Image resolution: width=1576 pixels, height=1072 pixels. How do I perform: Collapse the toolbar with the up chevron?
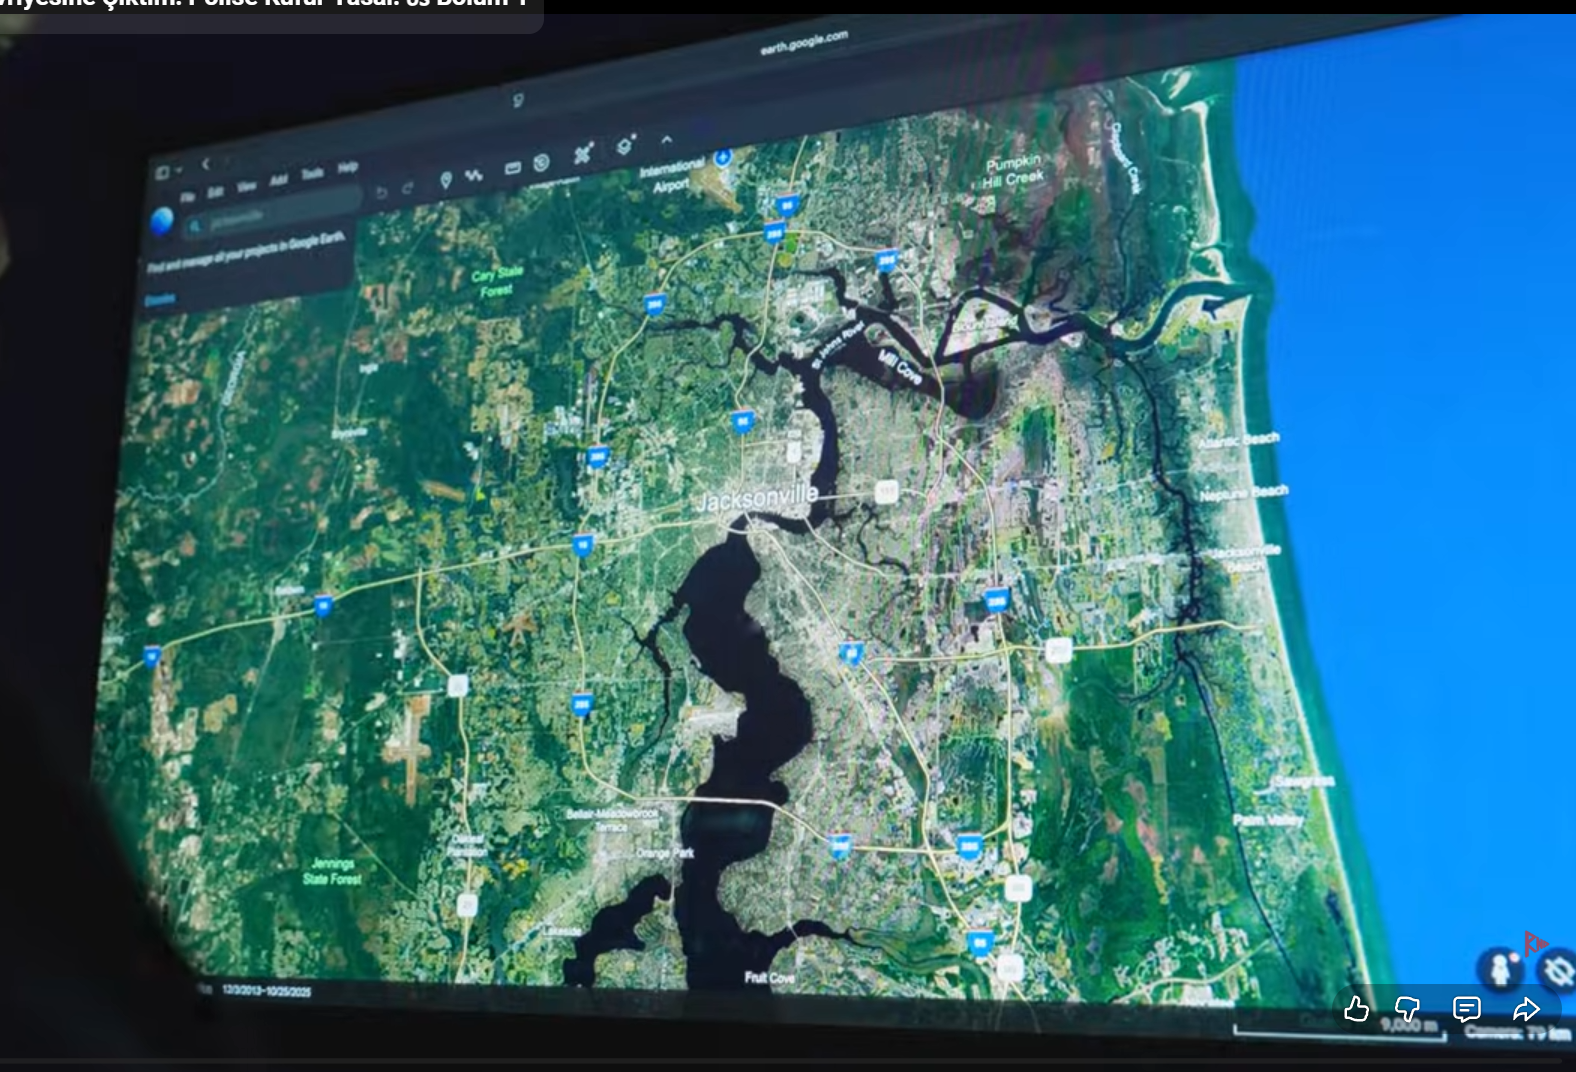[667, 140]
